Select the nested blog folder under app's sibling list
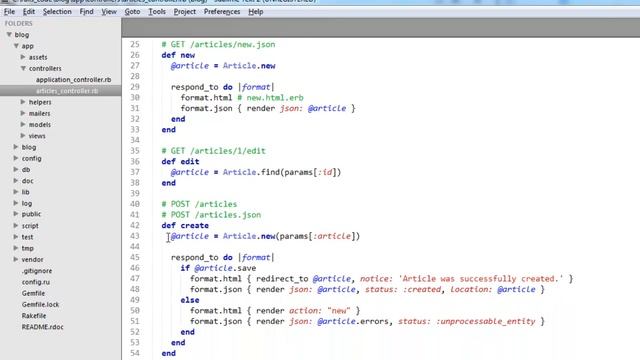The width and height of the screenshot is (640, 360). [29, 147]
